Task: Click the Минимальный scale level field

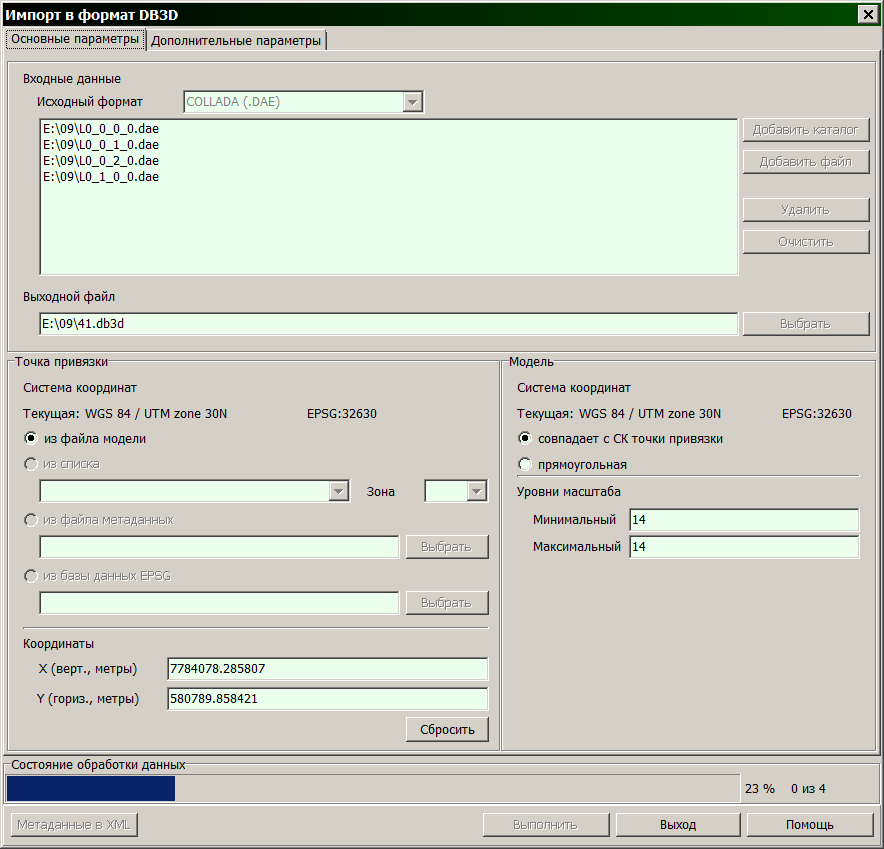Action: coord(743,520)
